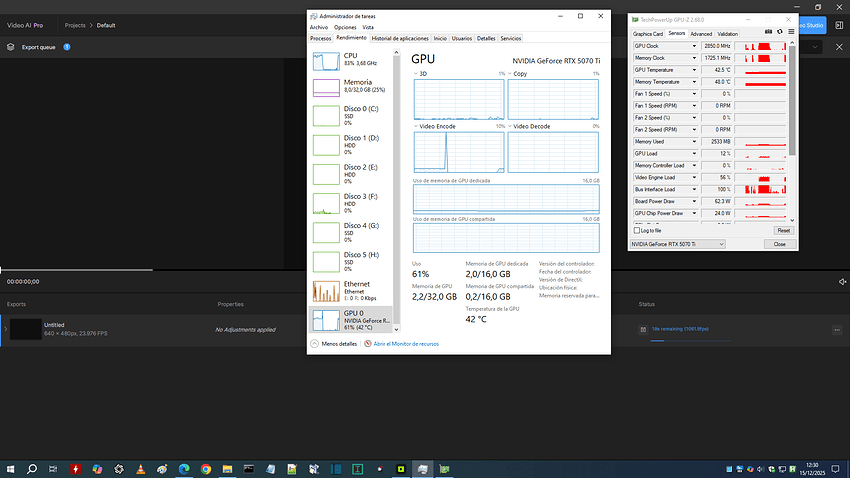Viewport: 850px width, 478px height.
Task: Open Microsoft Edge from the taskbar
Action: (183, 468)
